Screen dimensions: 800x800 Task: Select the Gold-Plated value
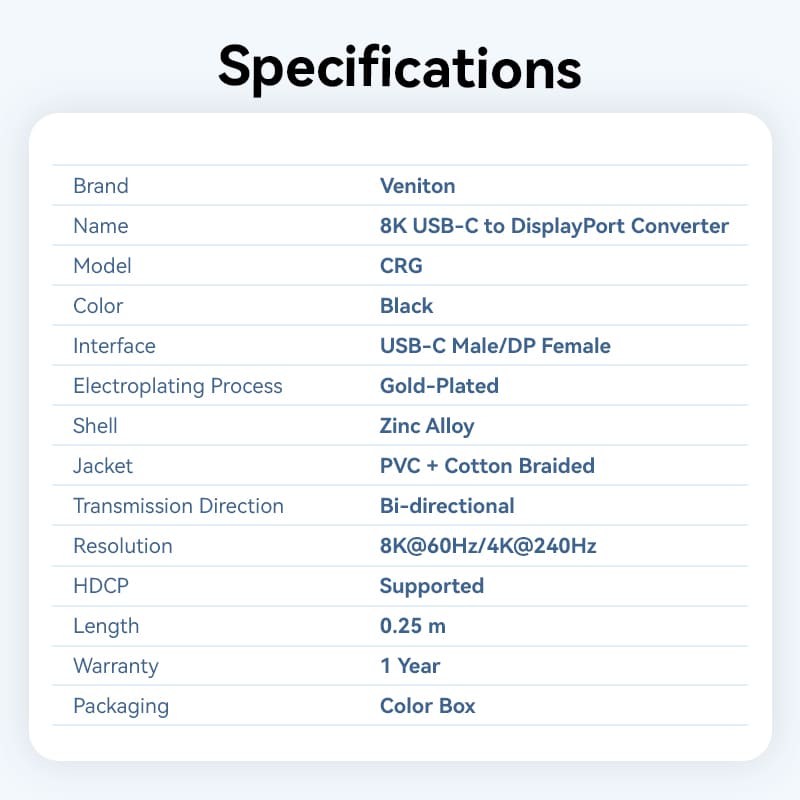tap(439, 386)
